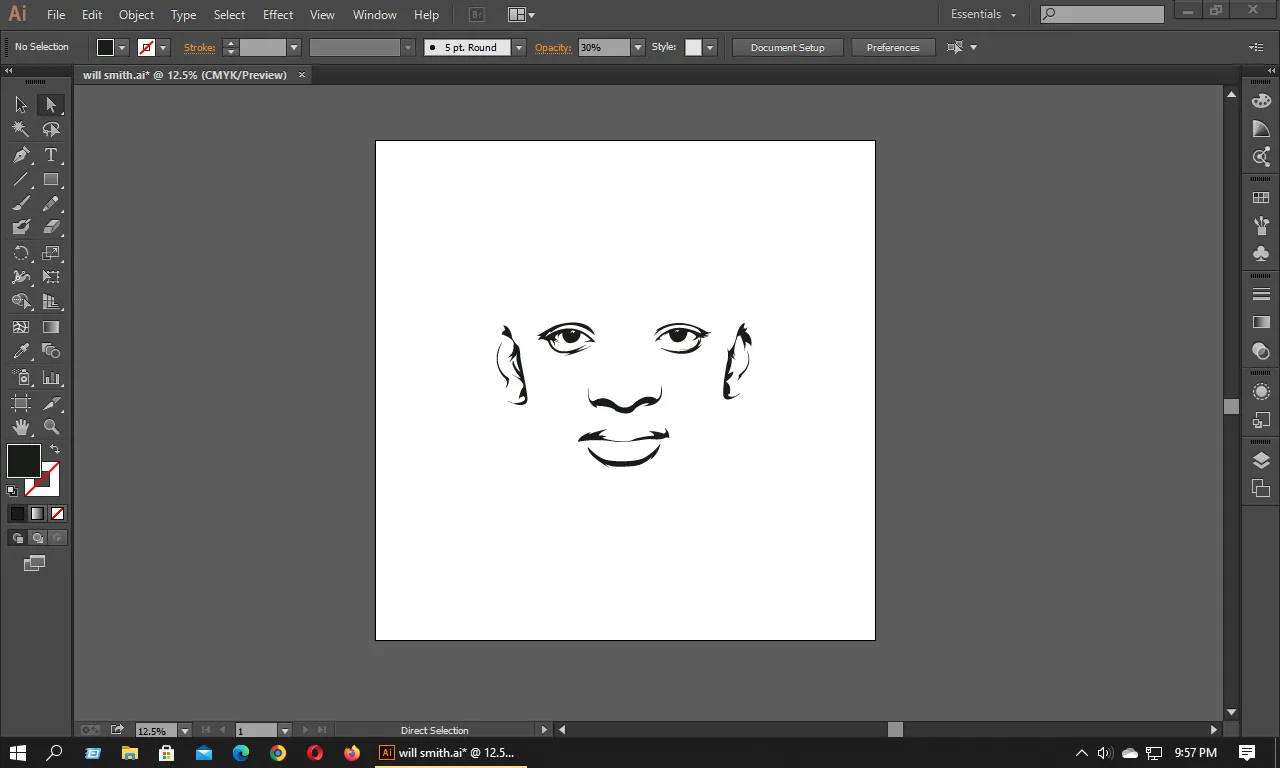The image size is (1280, 768).
Task: Open the Color panel palette icon
Action: click(1261, 100)
